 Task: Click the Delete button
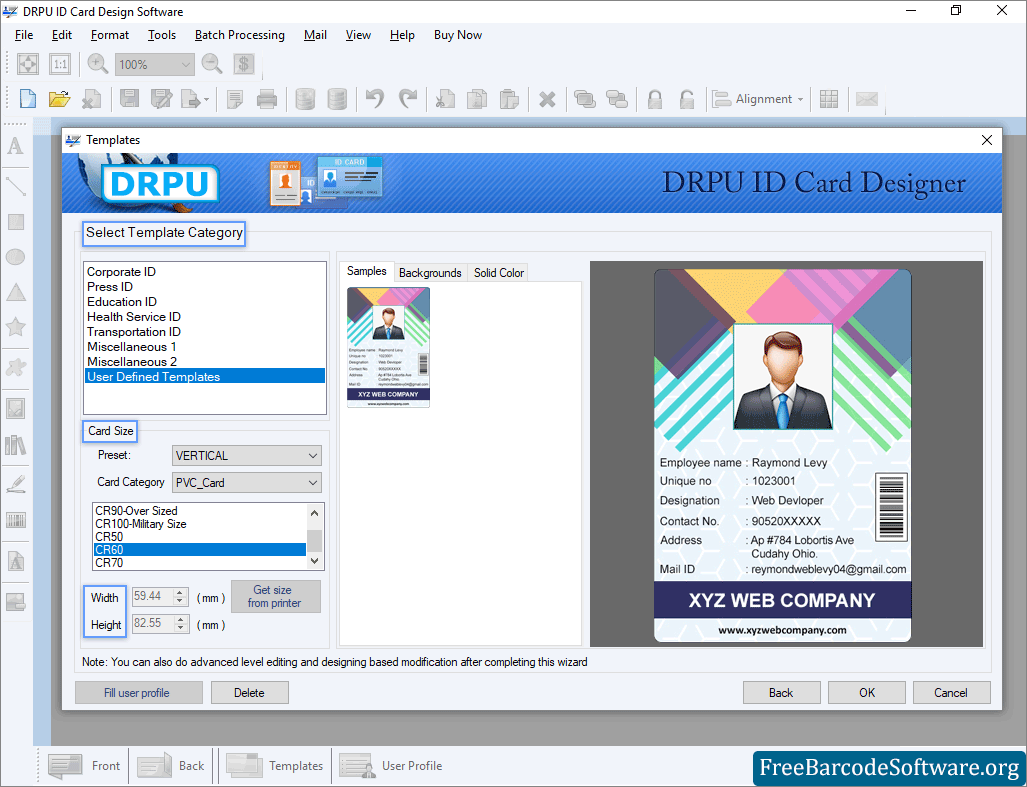(x=250, y=693)
